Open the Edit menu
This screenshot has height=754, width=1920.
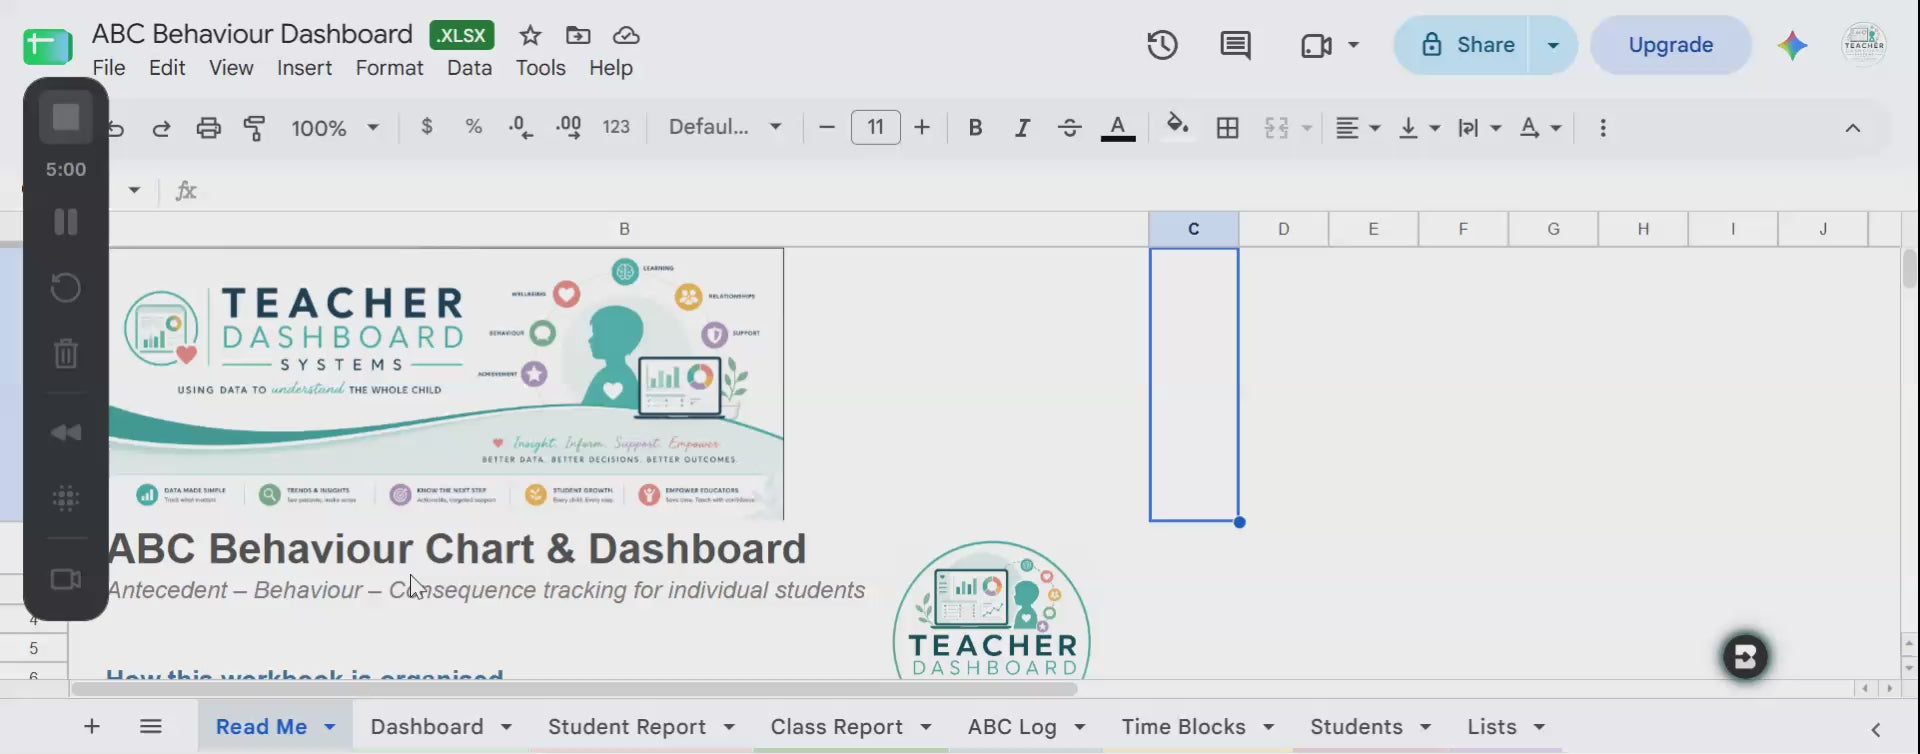click(x=167, y=68)
